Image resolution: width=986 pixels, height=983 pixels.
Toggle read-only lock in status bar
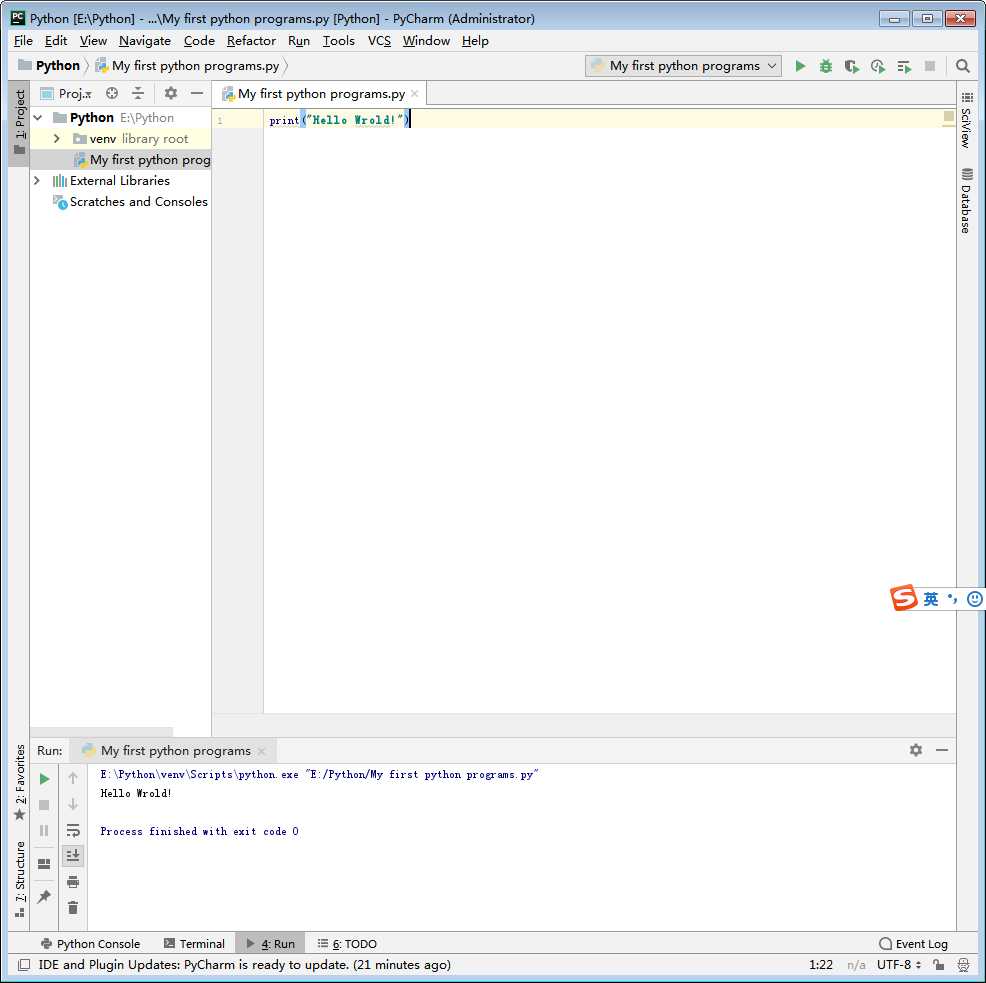coord(939,964)
